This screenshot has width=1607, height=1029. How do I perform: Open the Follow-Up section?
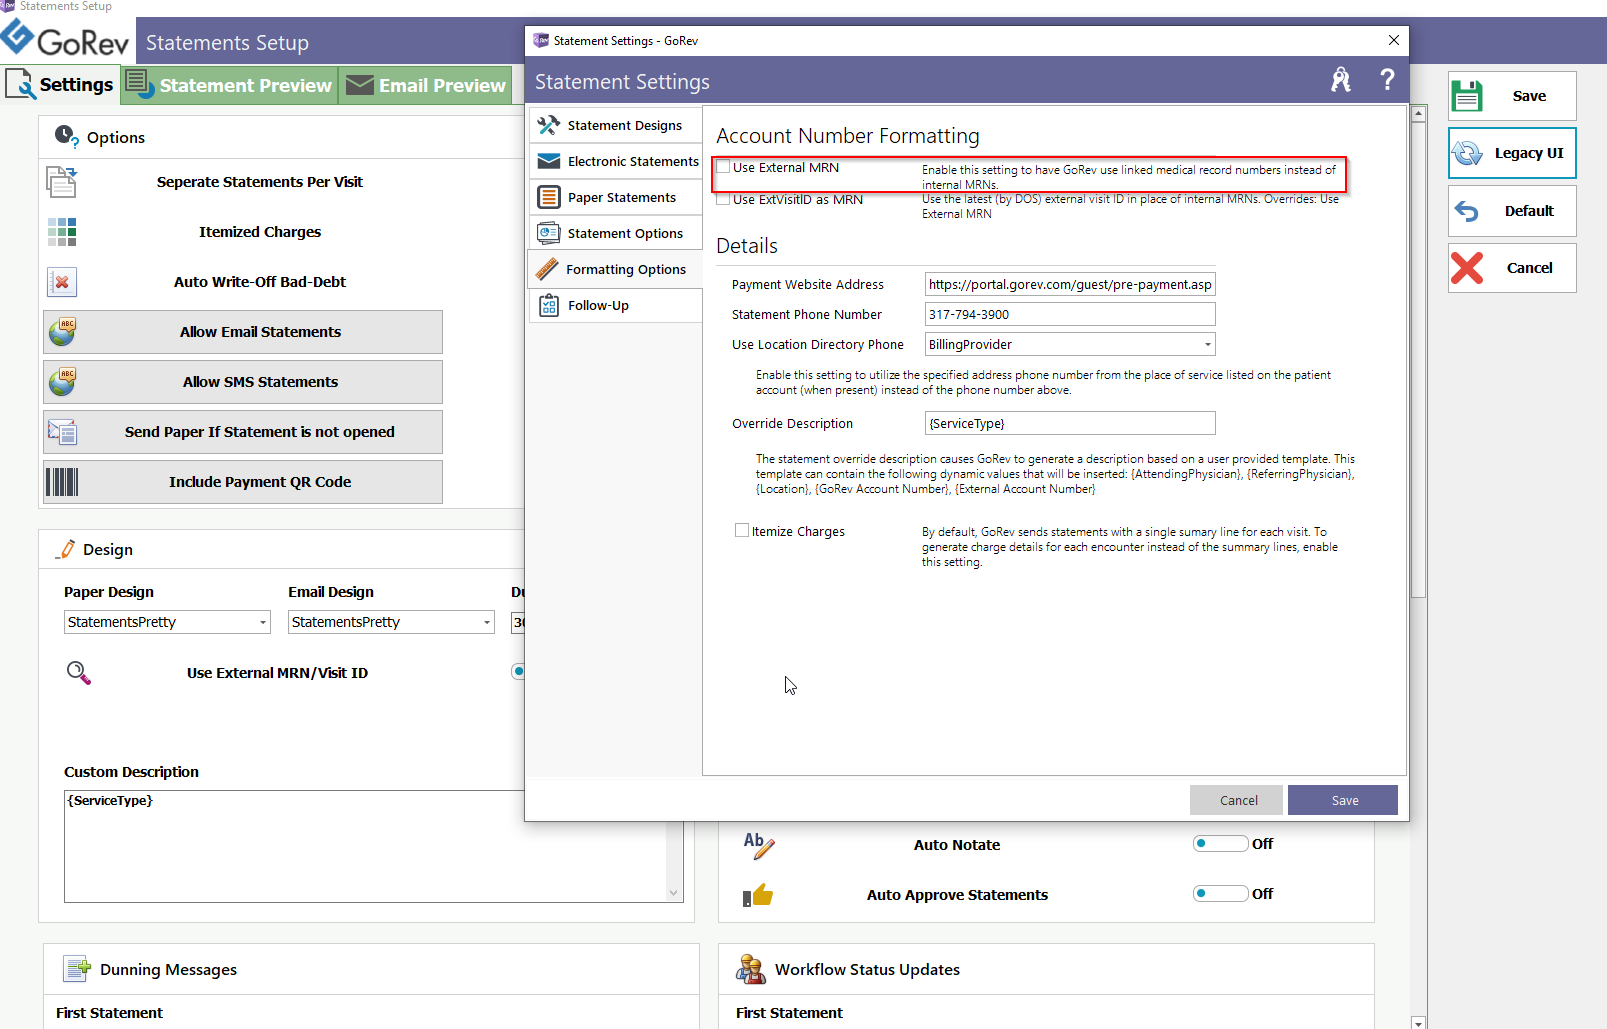615,305
